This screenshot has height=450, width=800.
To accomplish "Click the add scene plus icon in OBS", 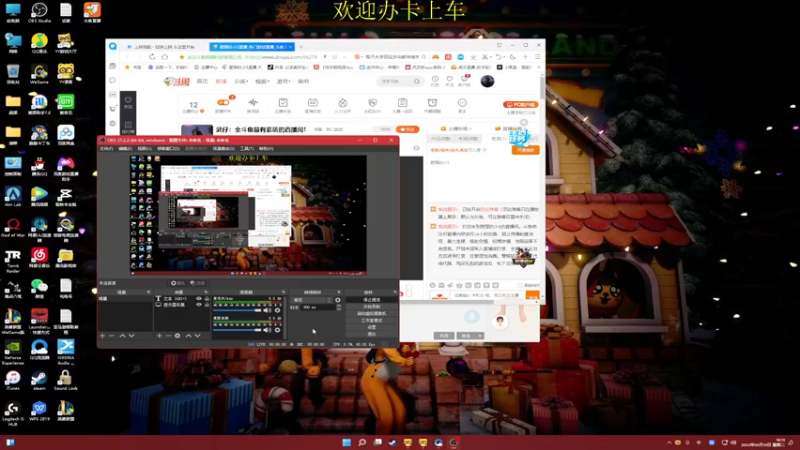I will 103,336.
